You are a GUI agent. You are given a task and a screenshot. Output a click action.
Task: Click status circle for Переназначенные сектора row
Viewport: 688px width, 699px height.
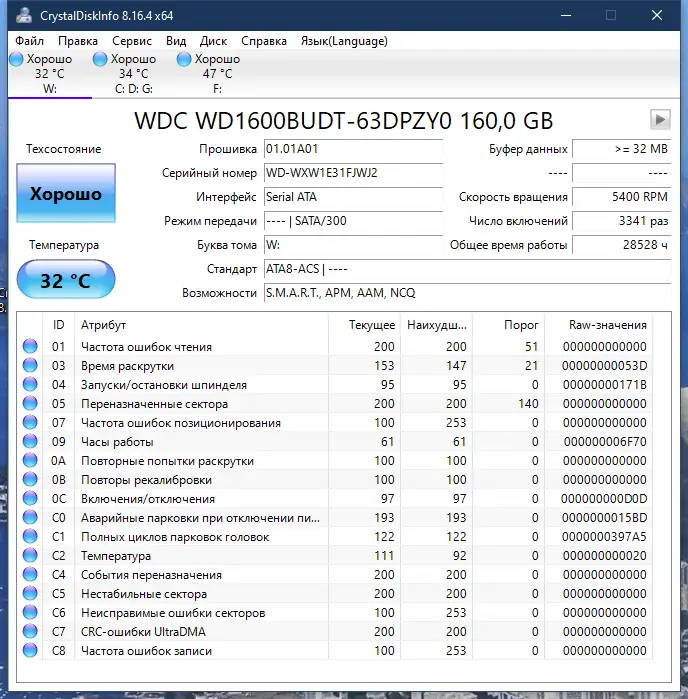(30, 403)
